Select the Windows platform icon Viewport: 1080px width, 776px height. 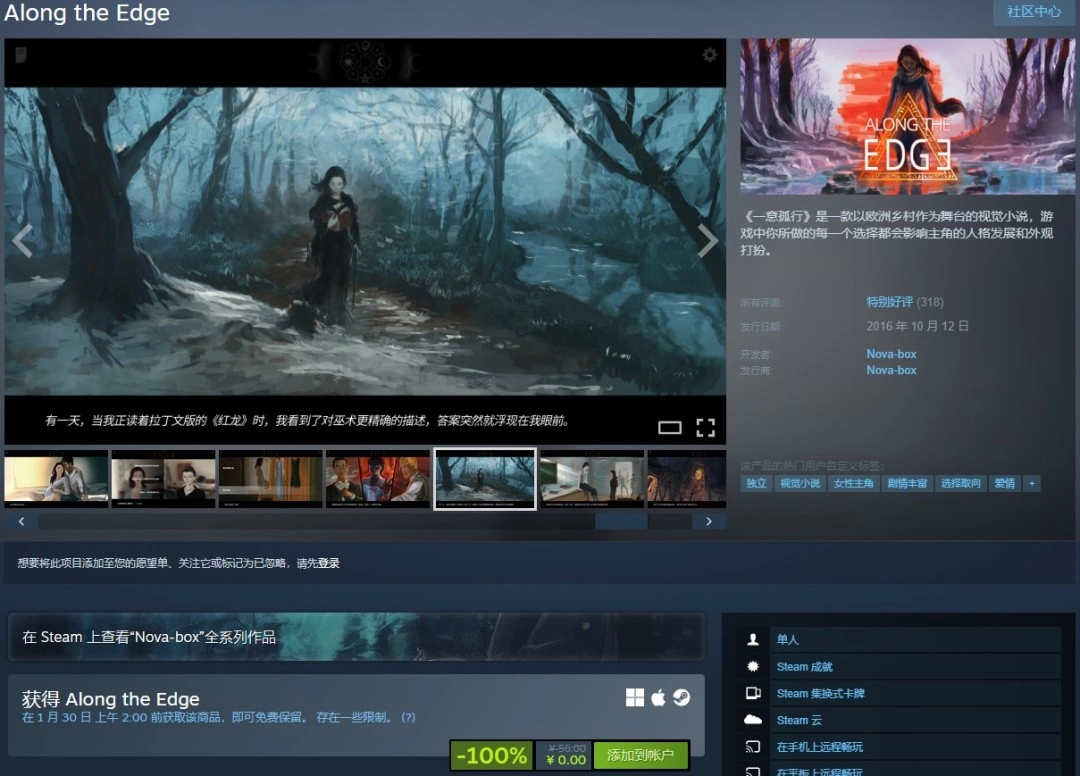pos(637,698)
